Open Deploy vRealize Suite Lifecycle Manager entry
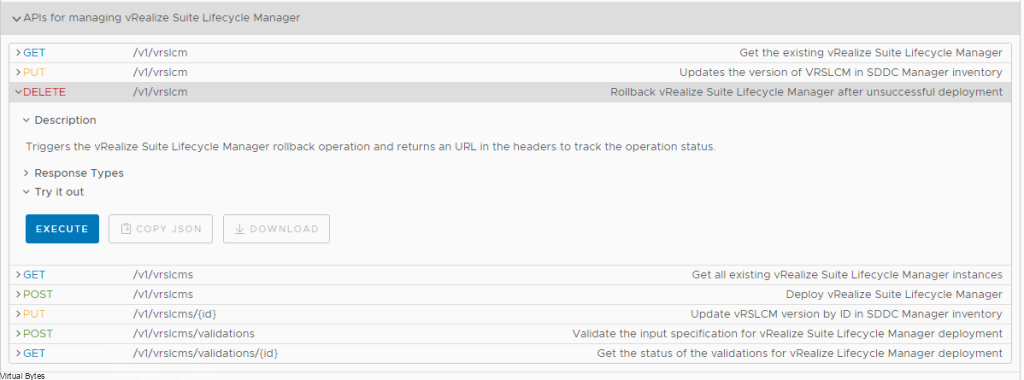 [893, 294]
